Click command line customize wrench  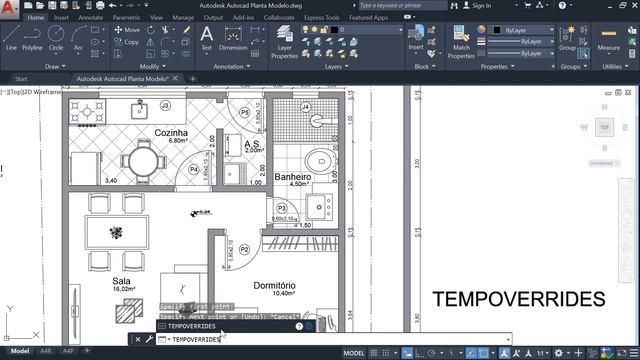(149, 339)
